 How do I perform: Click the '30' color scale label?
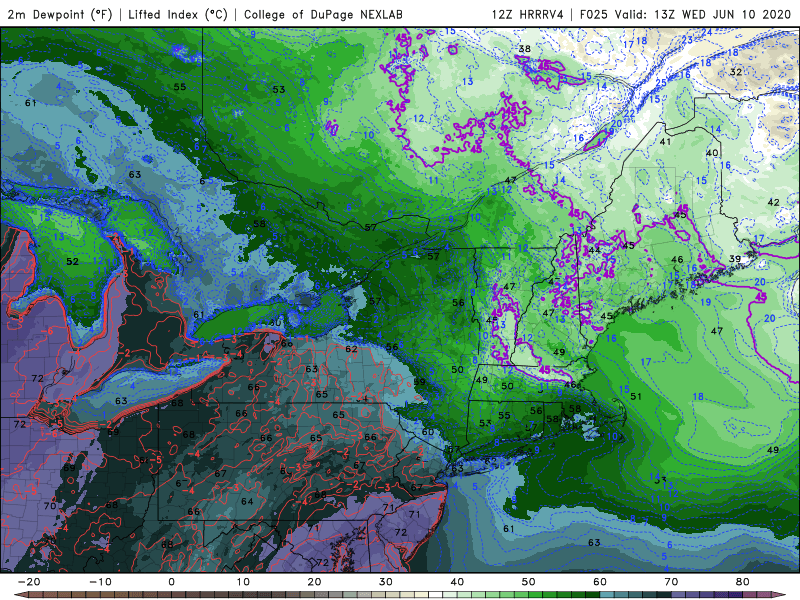tap(386, 582)
